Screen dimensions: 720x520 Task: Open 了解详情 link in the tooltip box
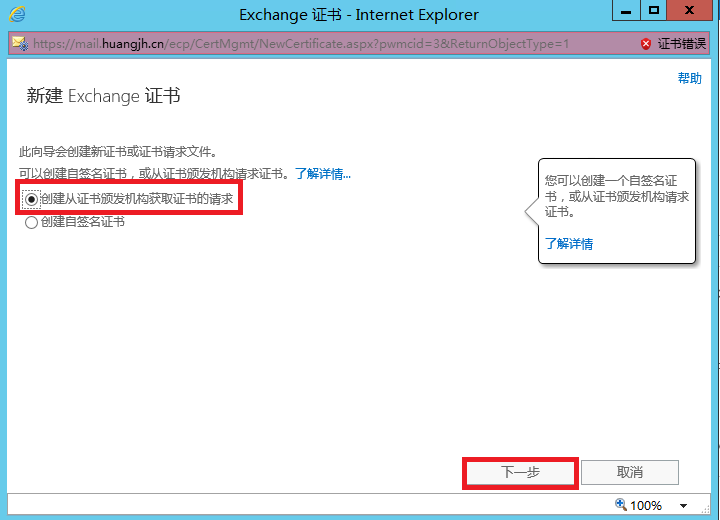568,243
